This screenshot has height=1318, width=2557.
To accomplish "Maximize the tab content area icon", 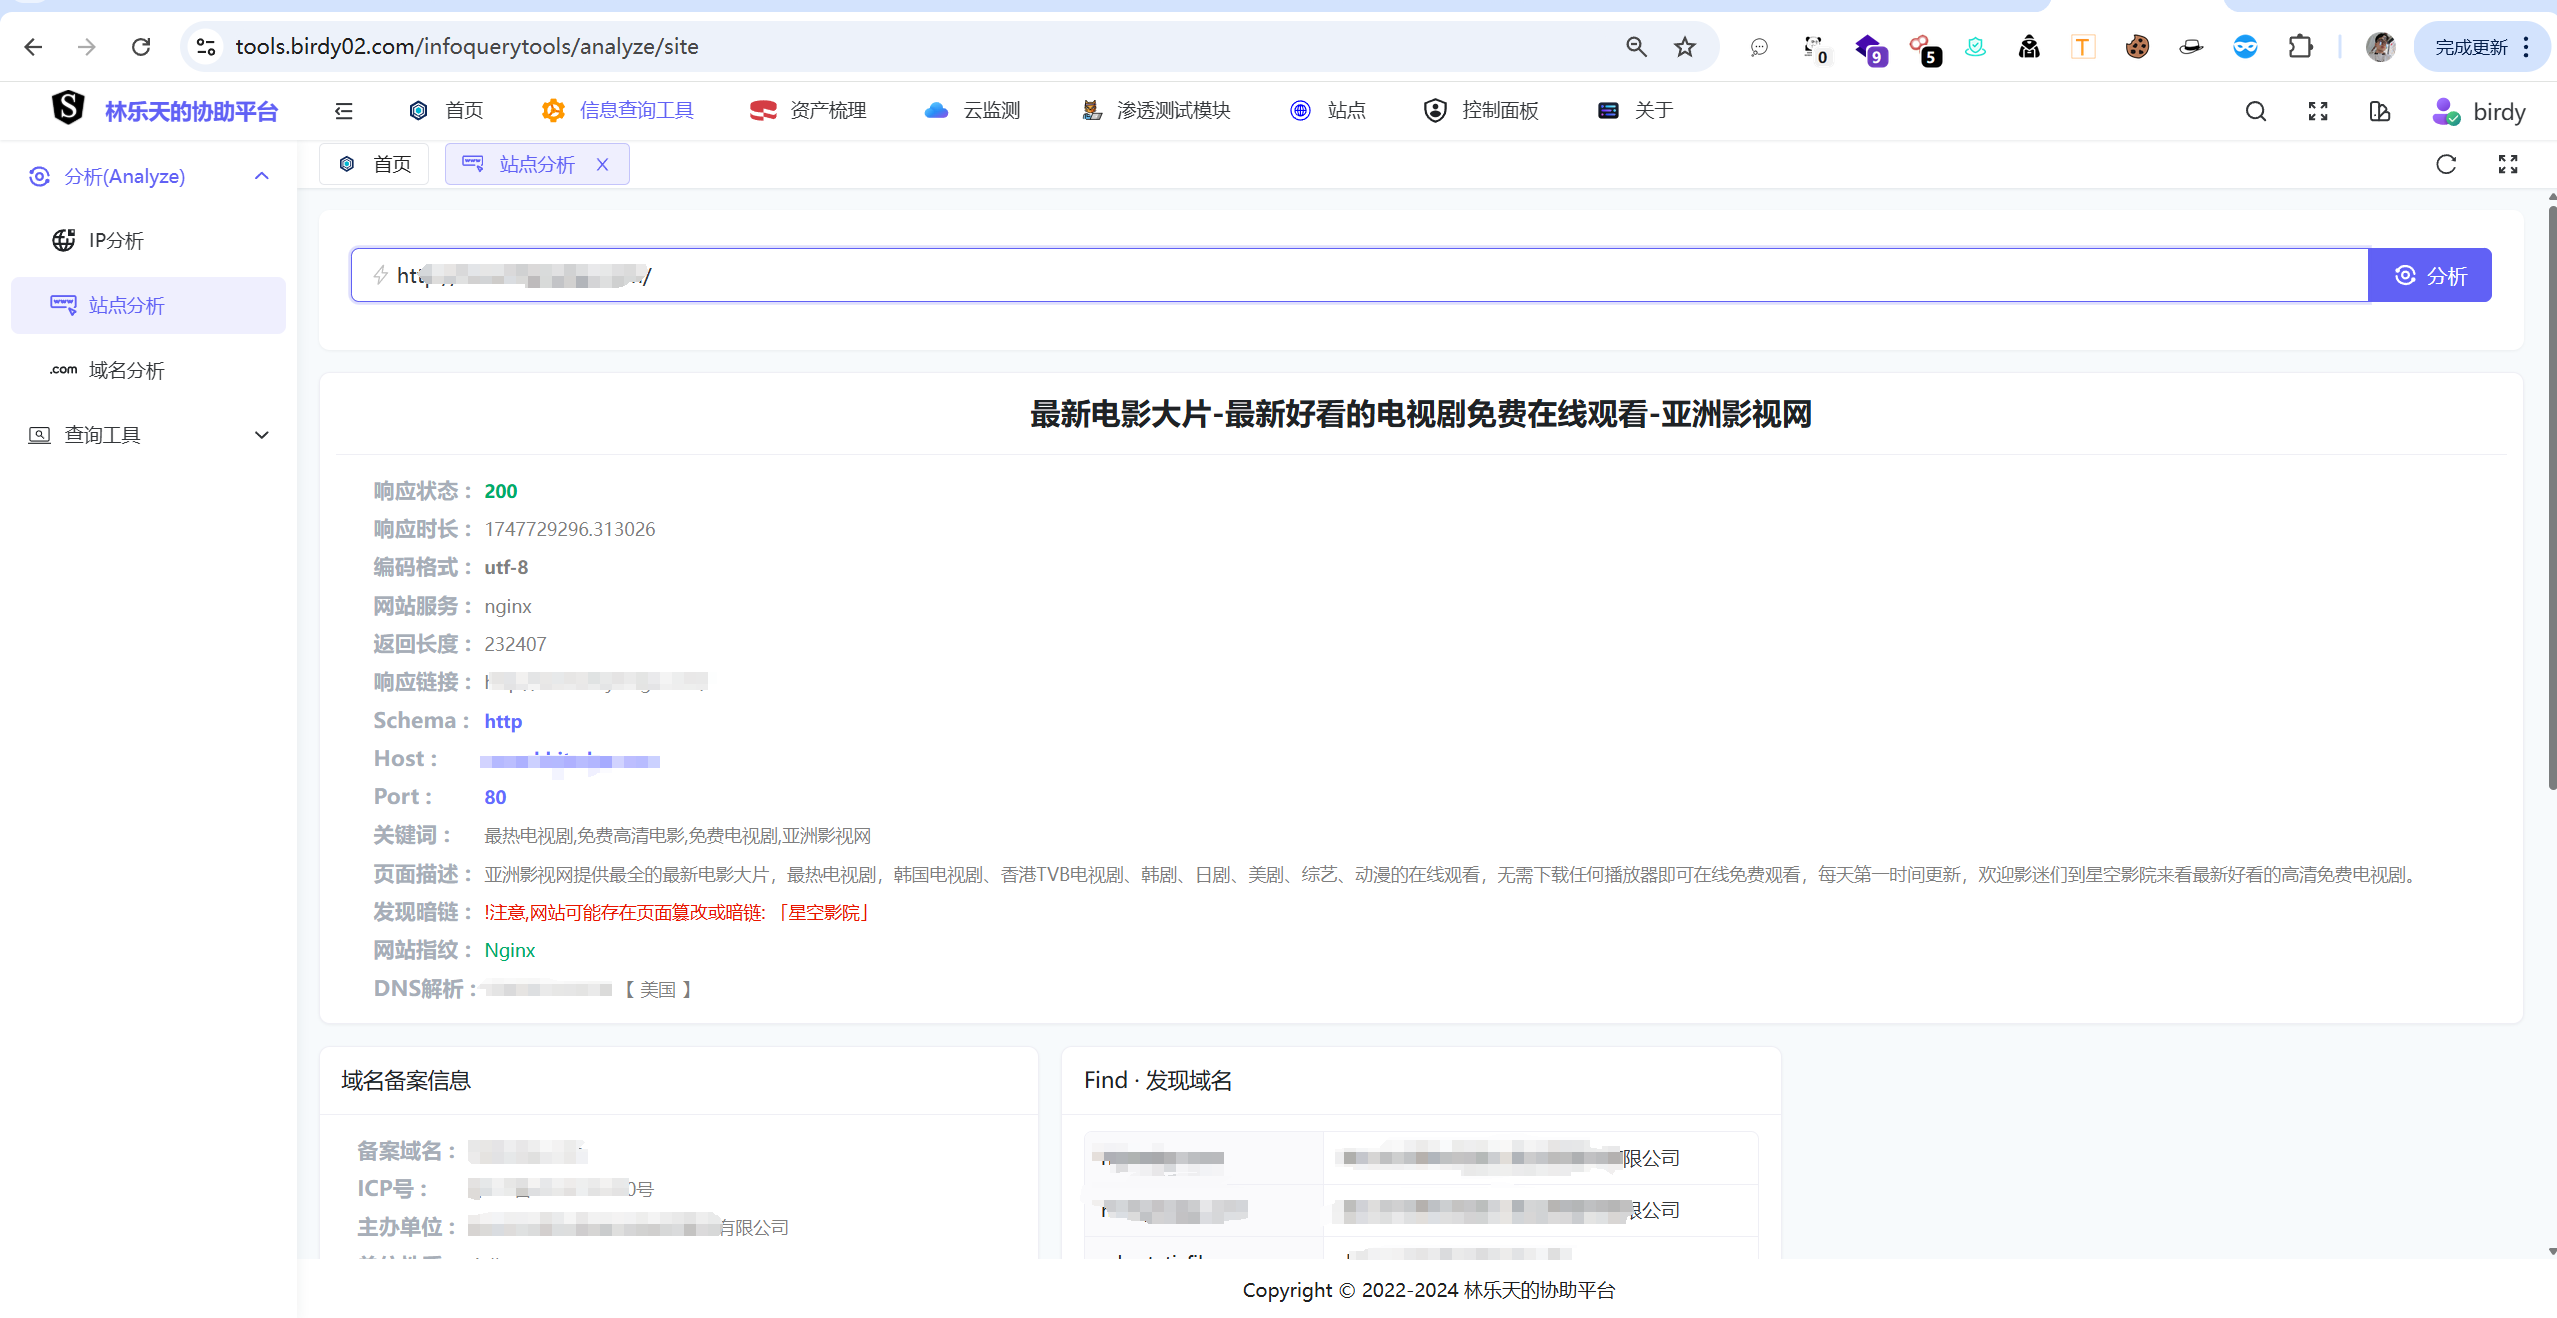I will (2507, 164).
